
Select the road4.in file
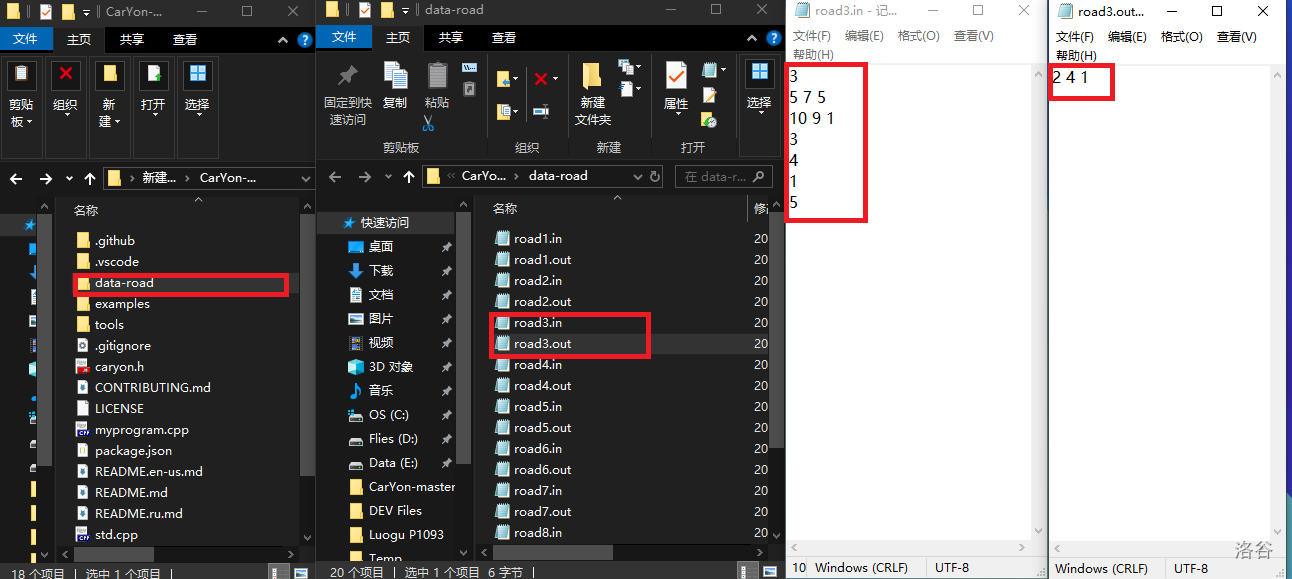coord(538,365)
